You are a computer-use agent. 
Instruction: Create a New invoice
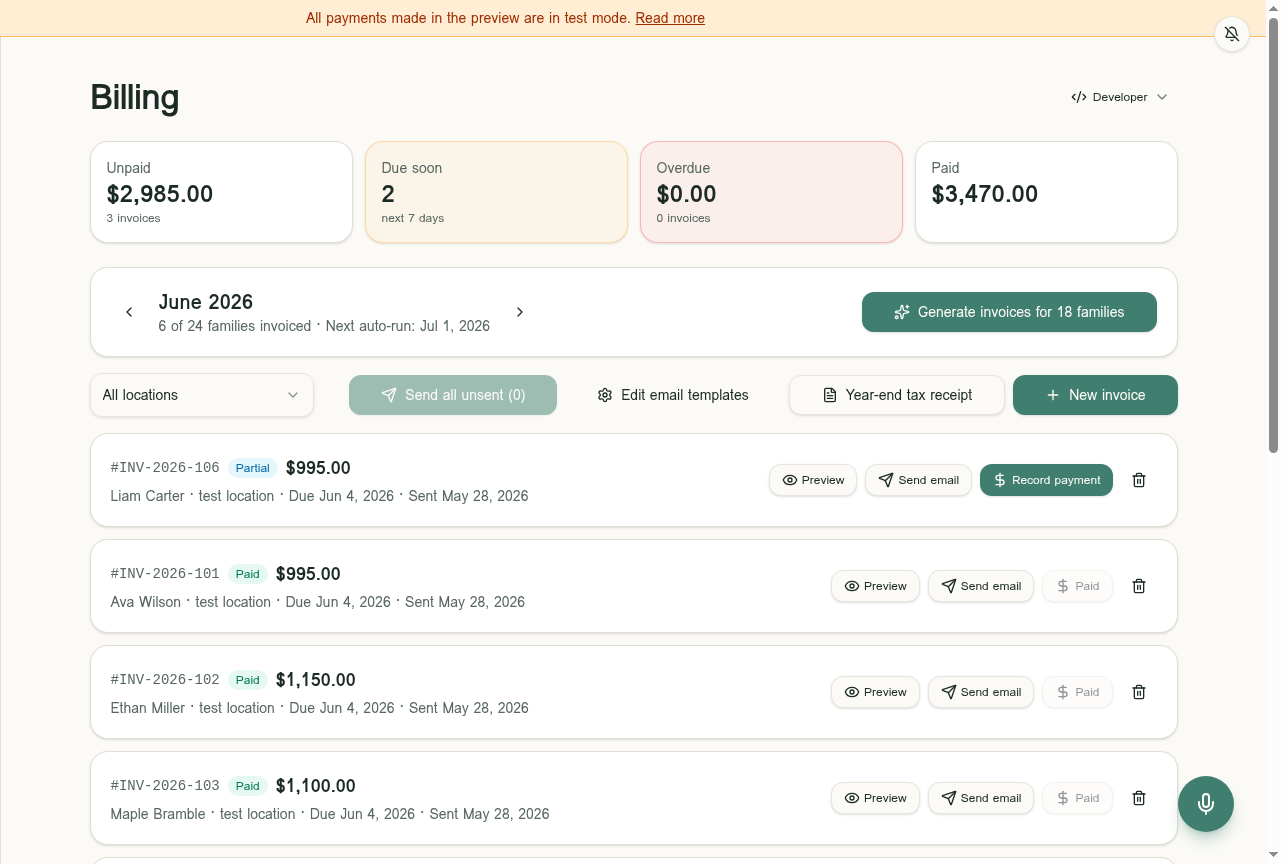pyautogui.click(x=1095, y=395)
